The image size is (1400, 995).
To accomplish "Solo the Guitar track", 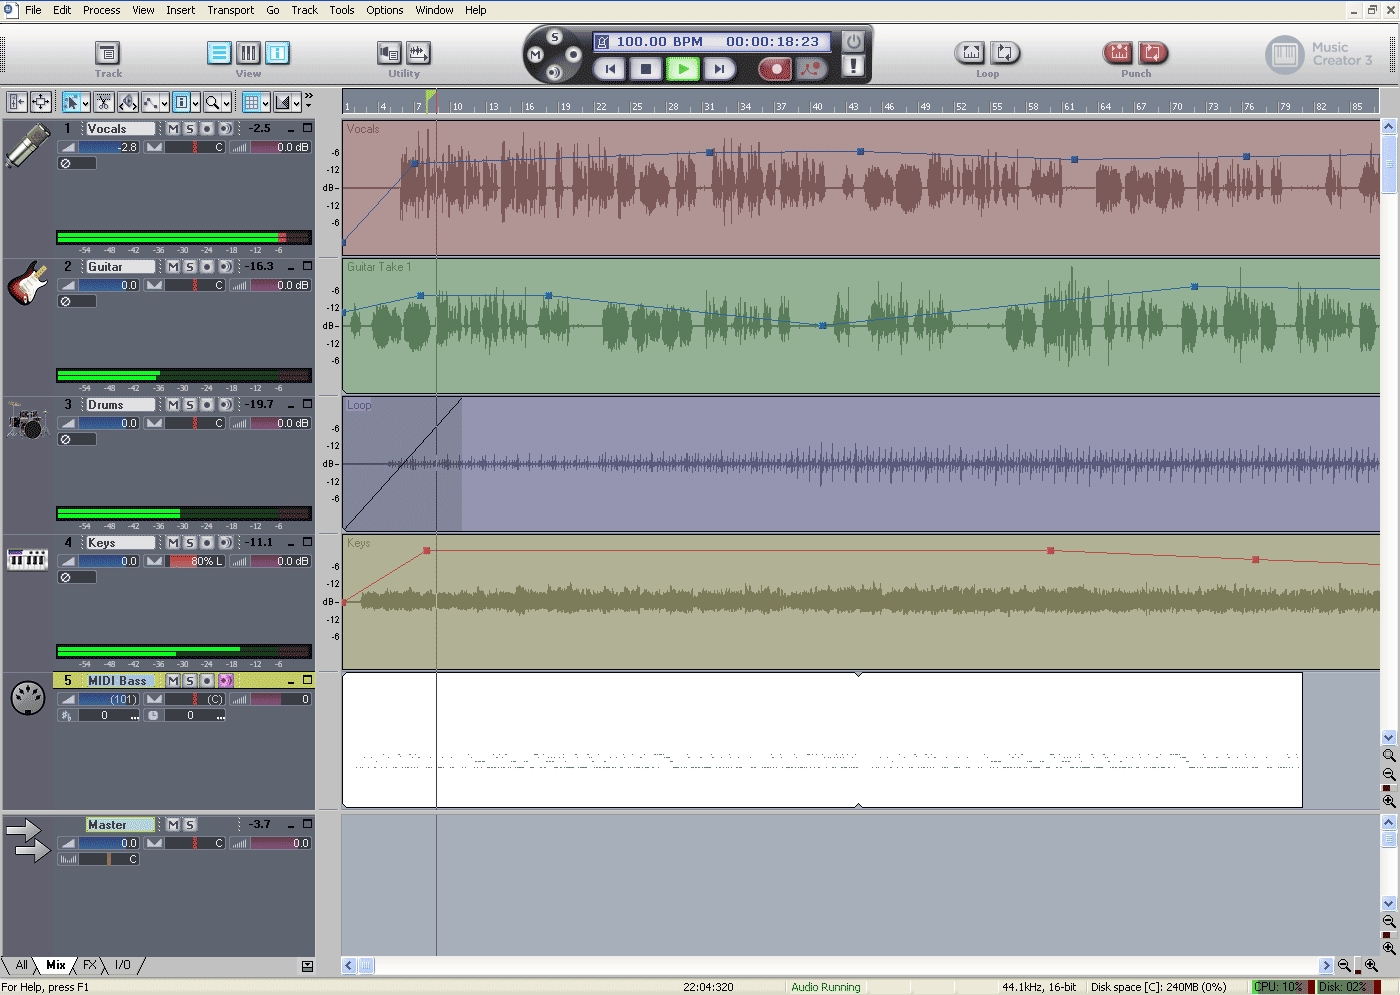I will click(x=190, y=267).
